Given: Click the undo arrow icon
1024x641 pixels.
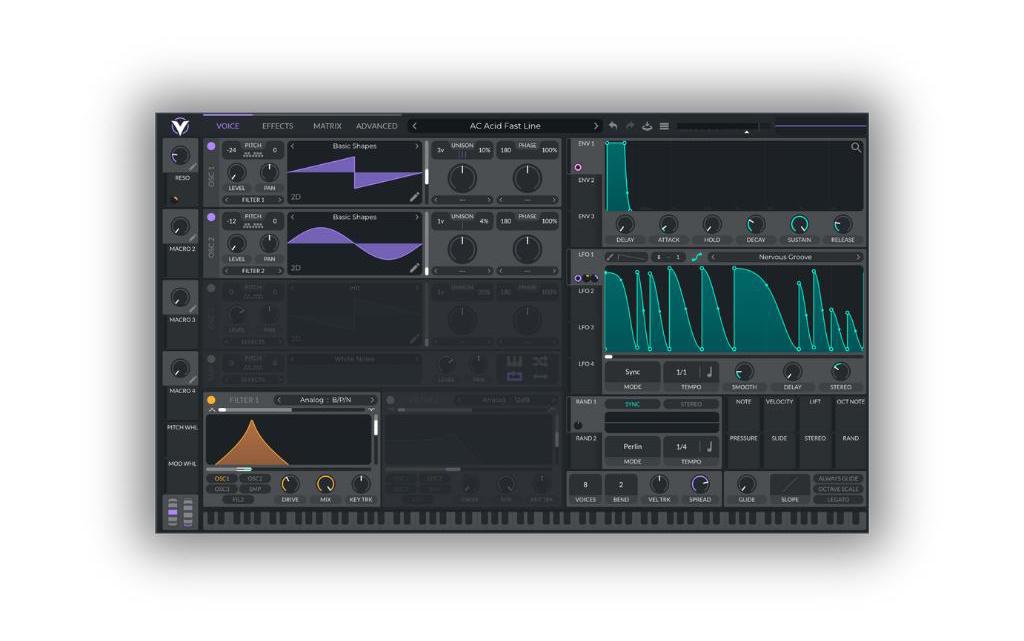Looking at the screenshot, I should pyautogui.click(x=613, y=126).
